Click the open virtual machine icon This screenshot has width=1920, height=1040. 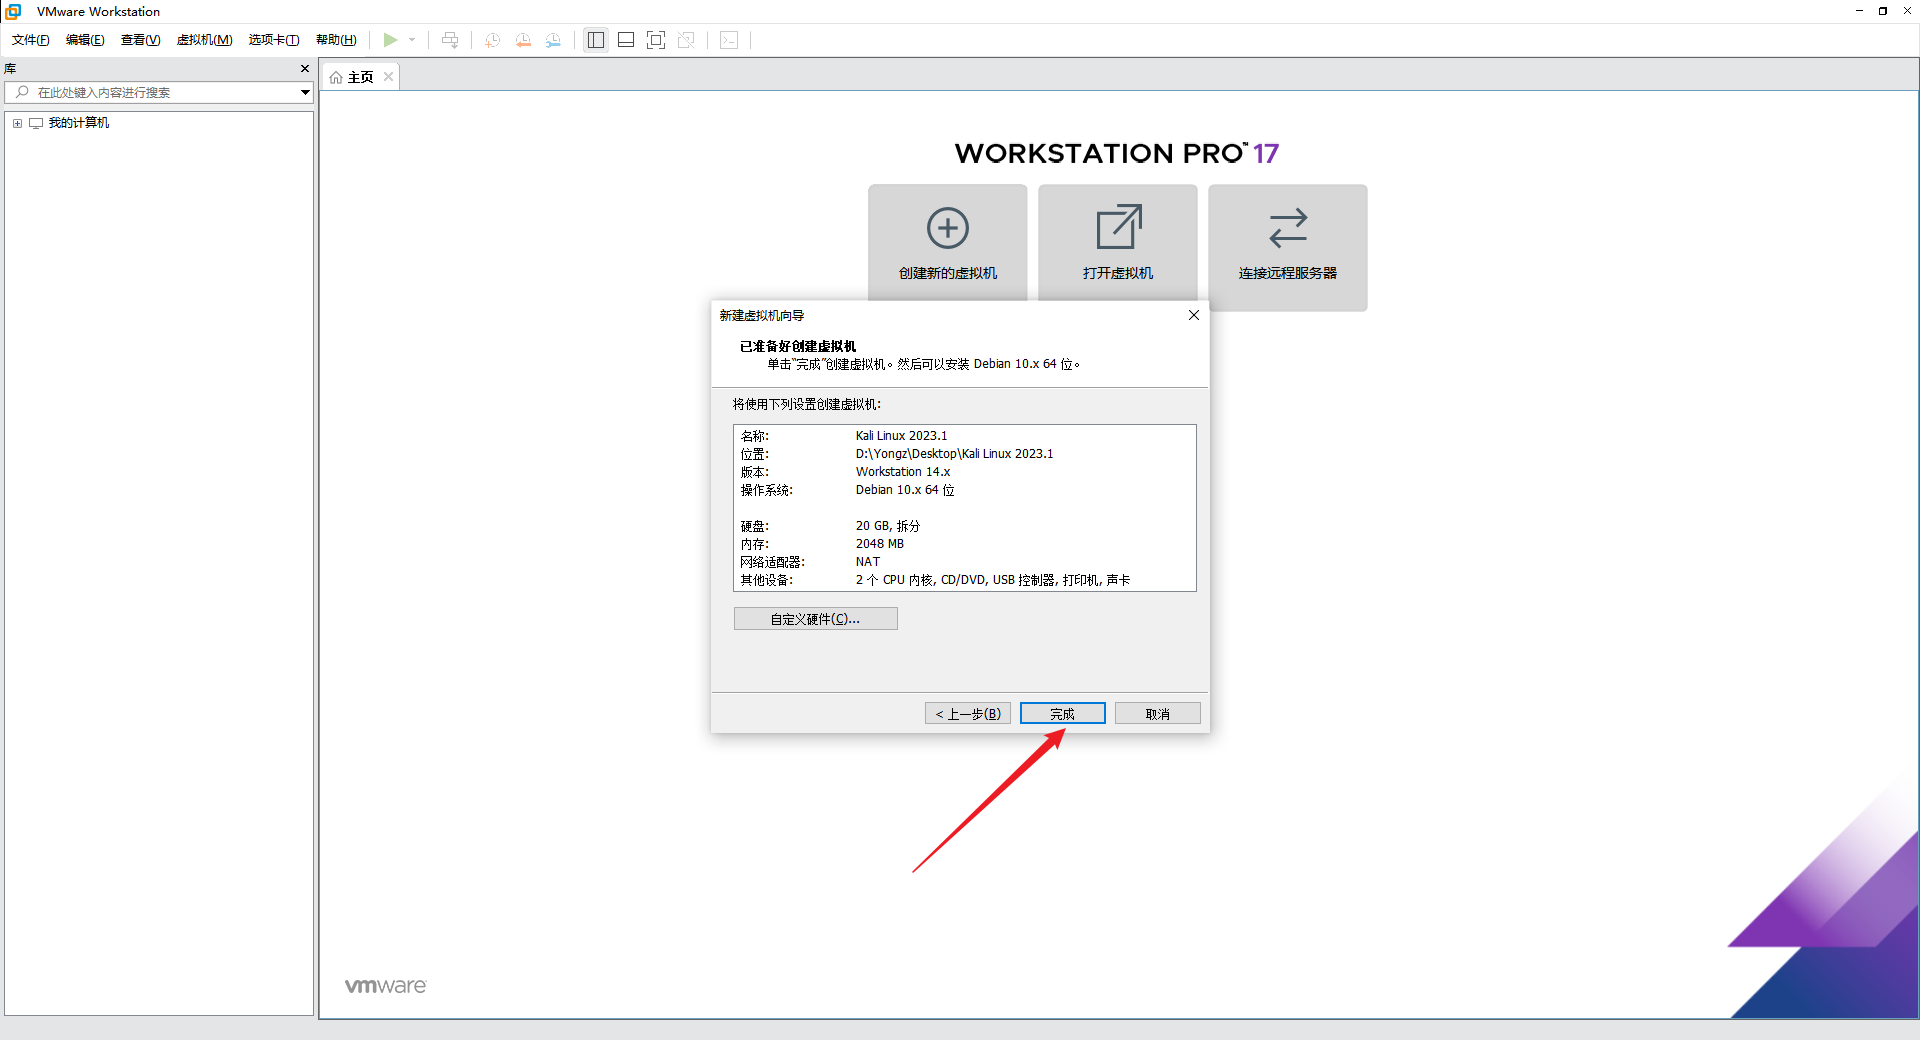1118,227
